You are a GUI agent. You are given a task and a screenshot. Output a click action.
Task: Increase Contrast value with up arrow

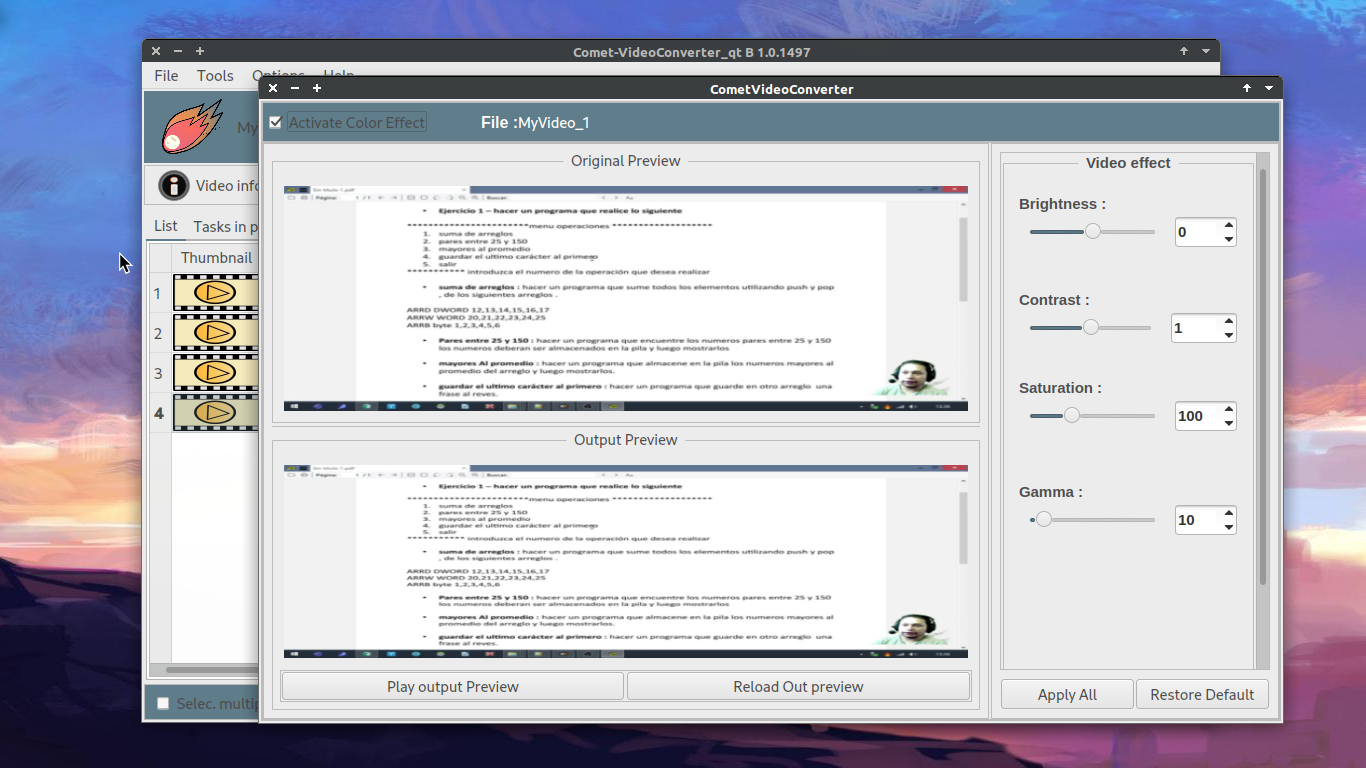(1229, 321)
